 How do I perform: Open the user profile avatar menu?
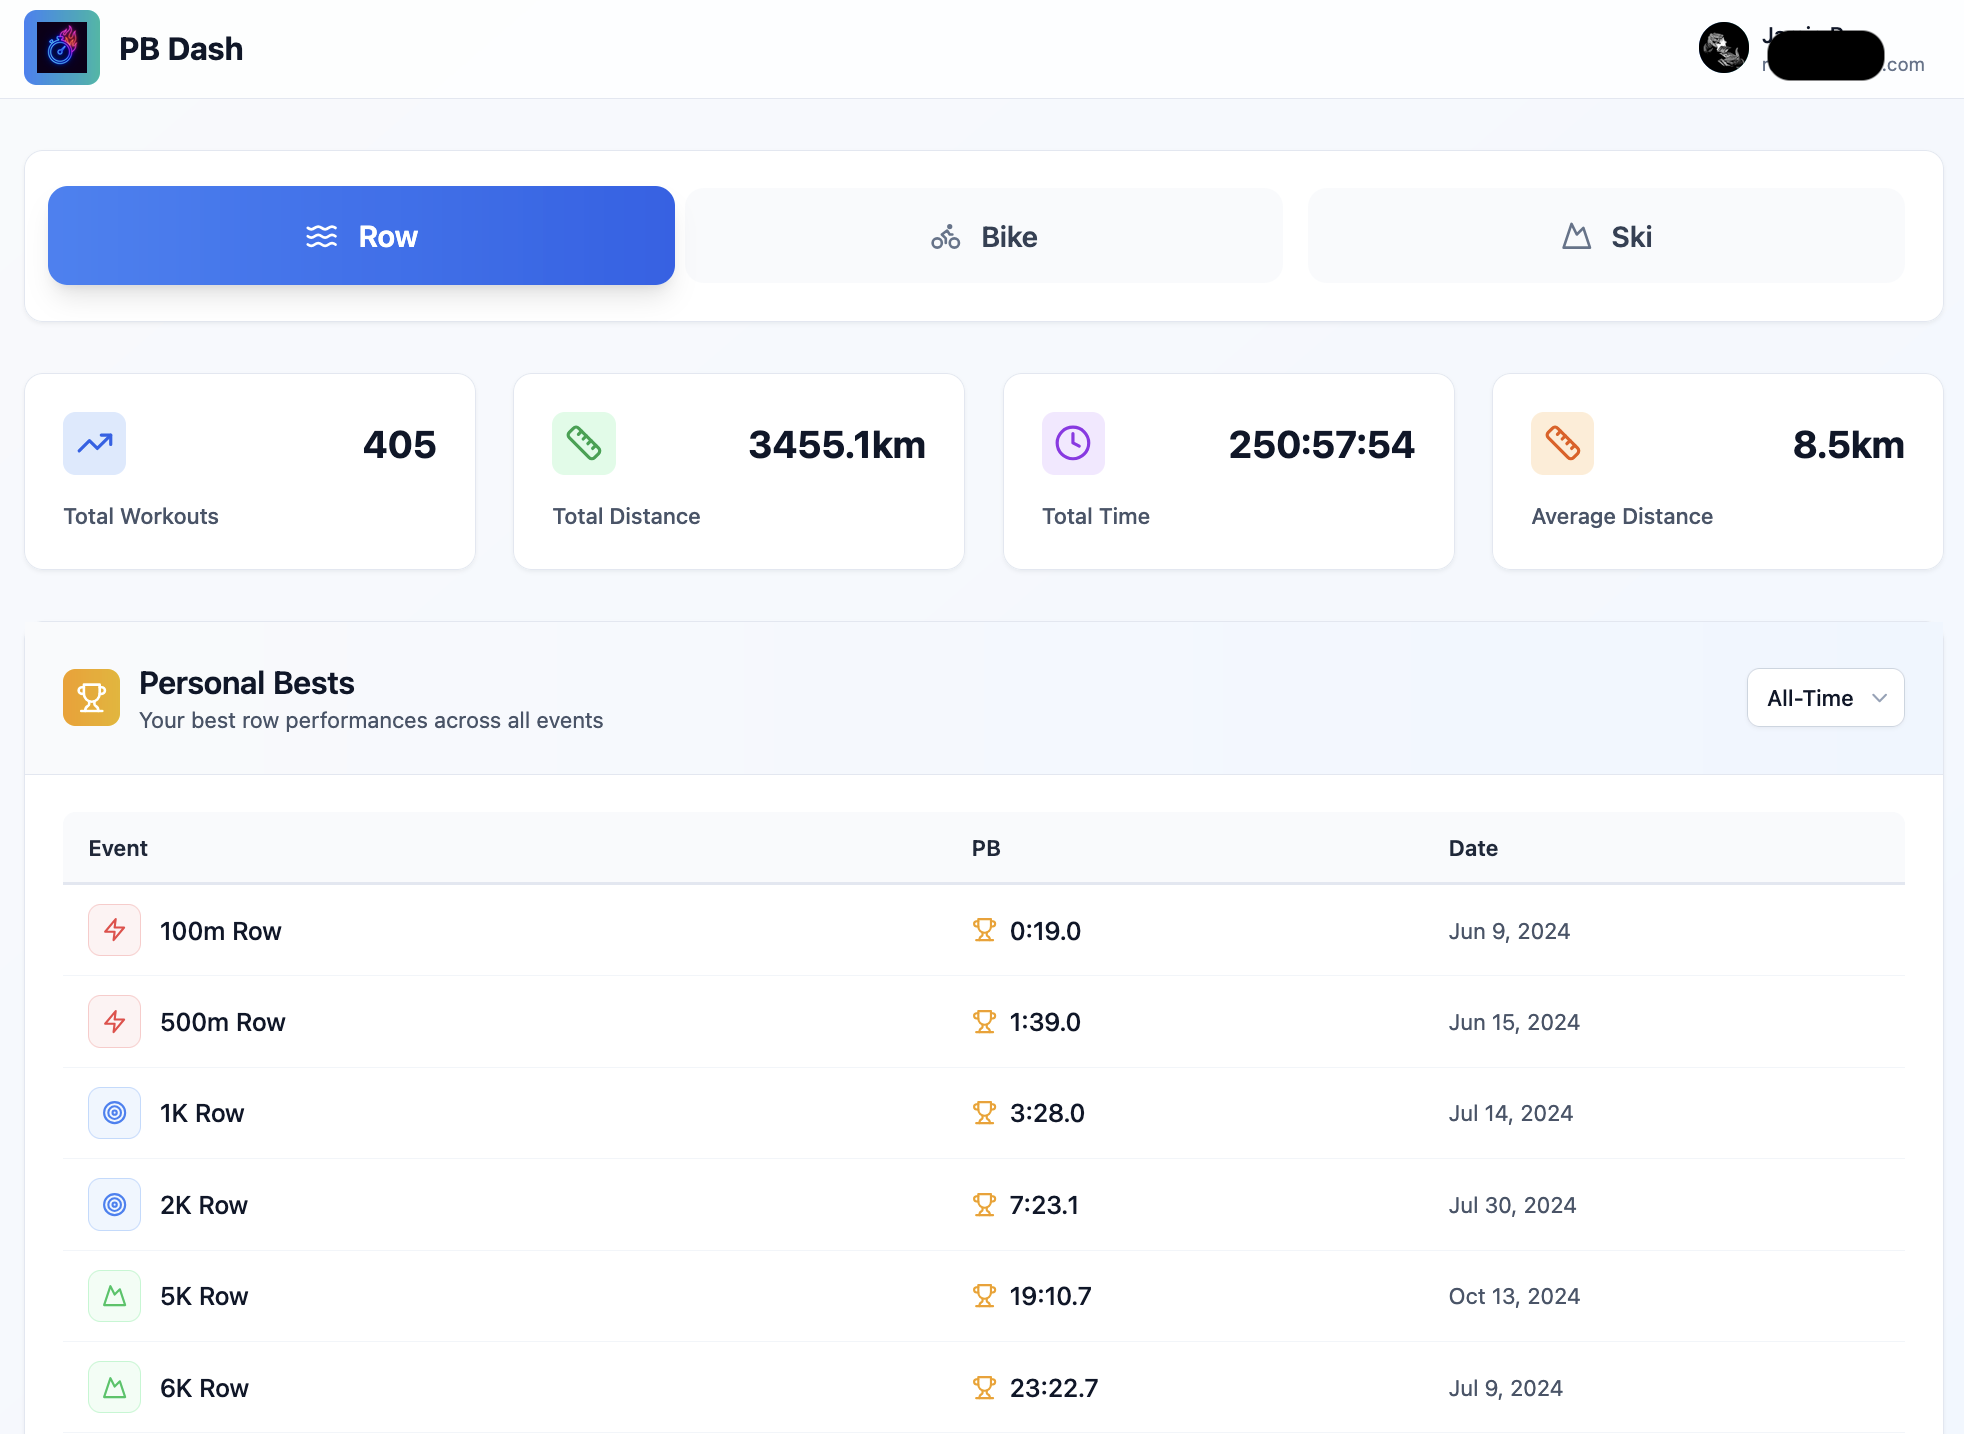point(1723,47)
